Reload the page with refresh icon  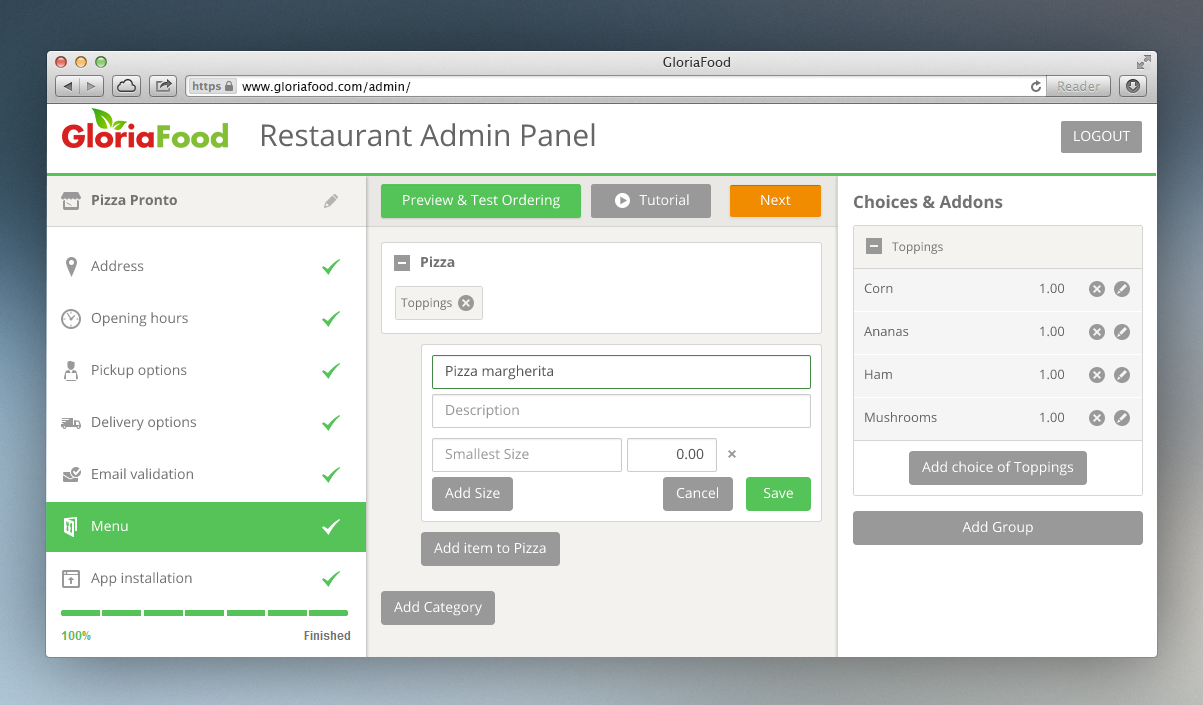click(1036, 87)
